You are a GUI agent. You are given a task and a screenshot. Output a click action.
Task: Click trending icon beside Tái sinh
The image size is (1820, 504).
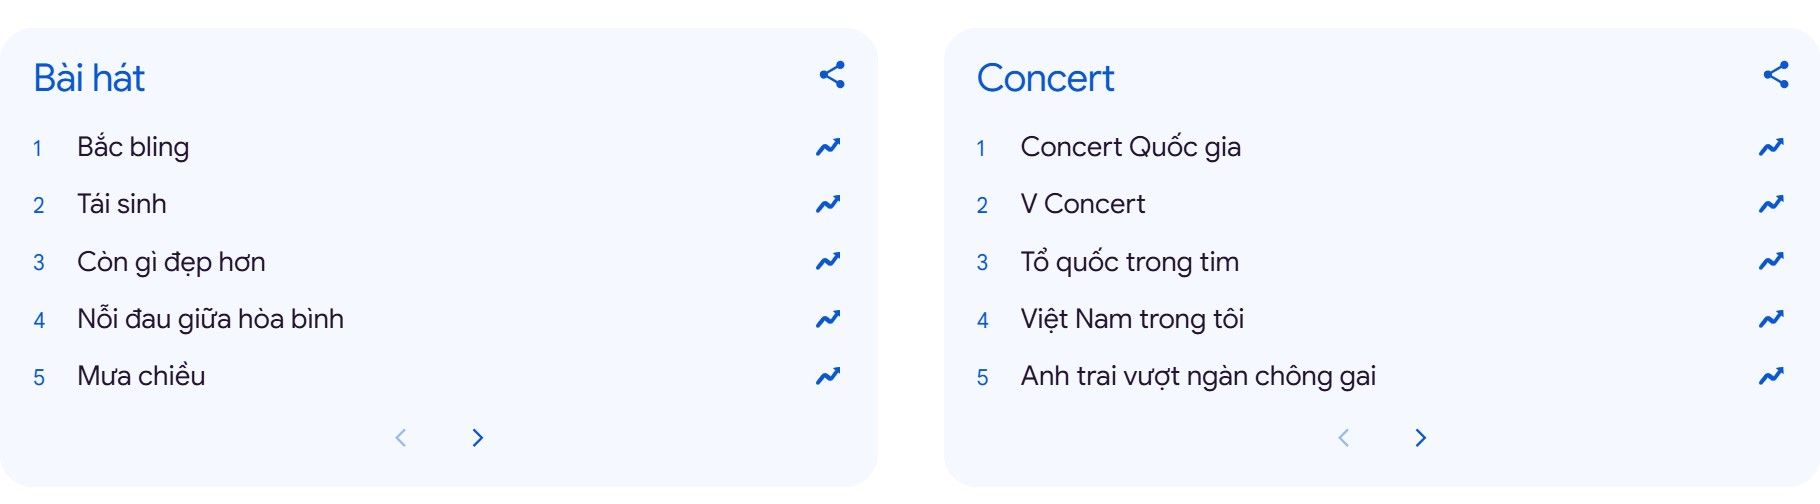tap(828, 205)
